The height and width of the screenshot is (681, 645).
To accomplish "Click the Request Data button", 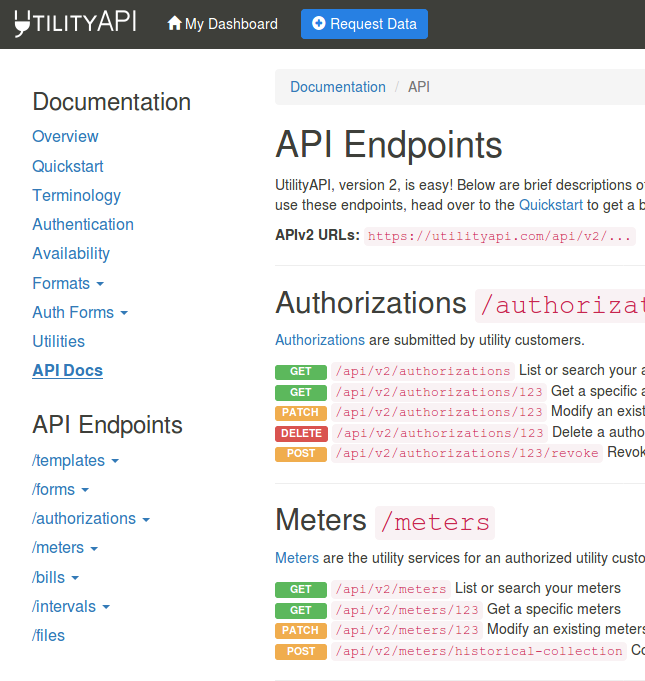I will pyautogui.click(x=364, y=24).
